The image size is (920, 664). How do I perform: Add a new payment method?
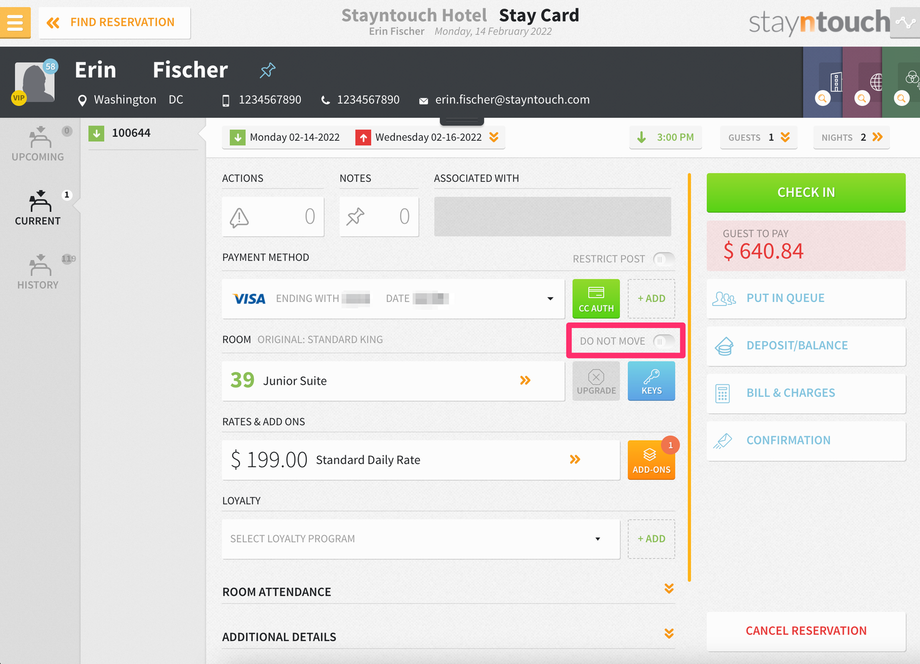[x=651, y=299]
